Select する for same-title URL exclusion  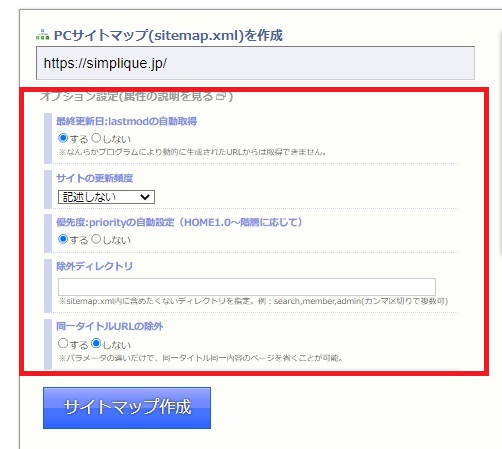pyautogui.click(x=63, y=343)
